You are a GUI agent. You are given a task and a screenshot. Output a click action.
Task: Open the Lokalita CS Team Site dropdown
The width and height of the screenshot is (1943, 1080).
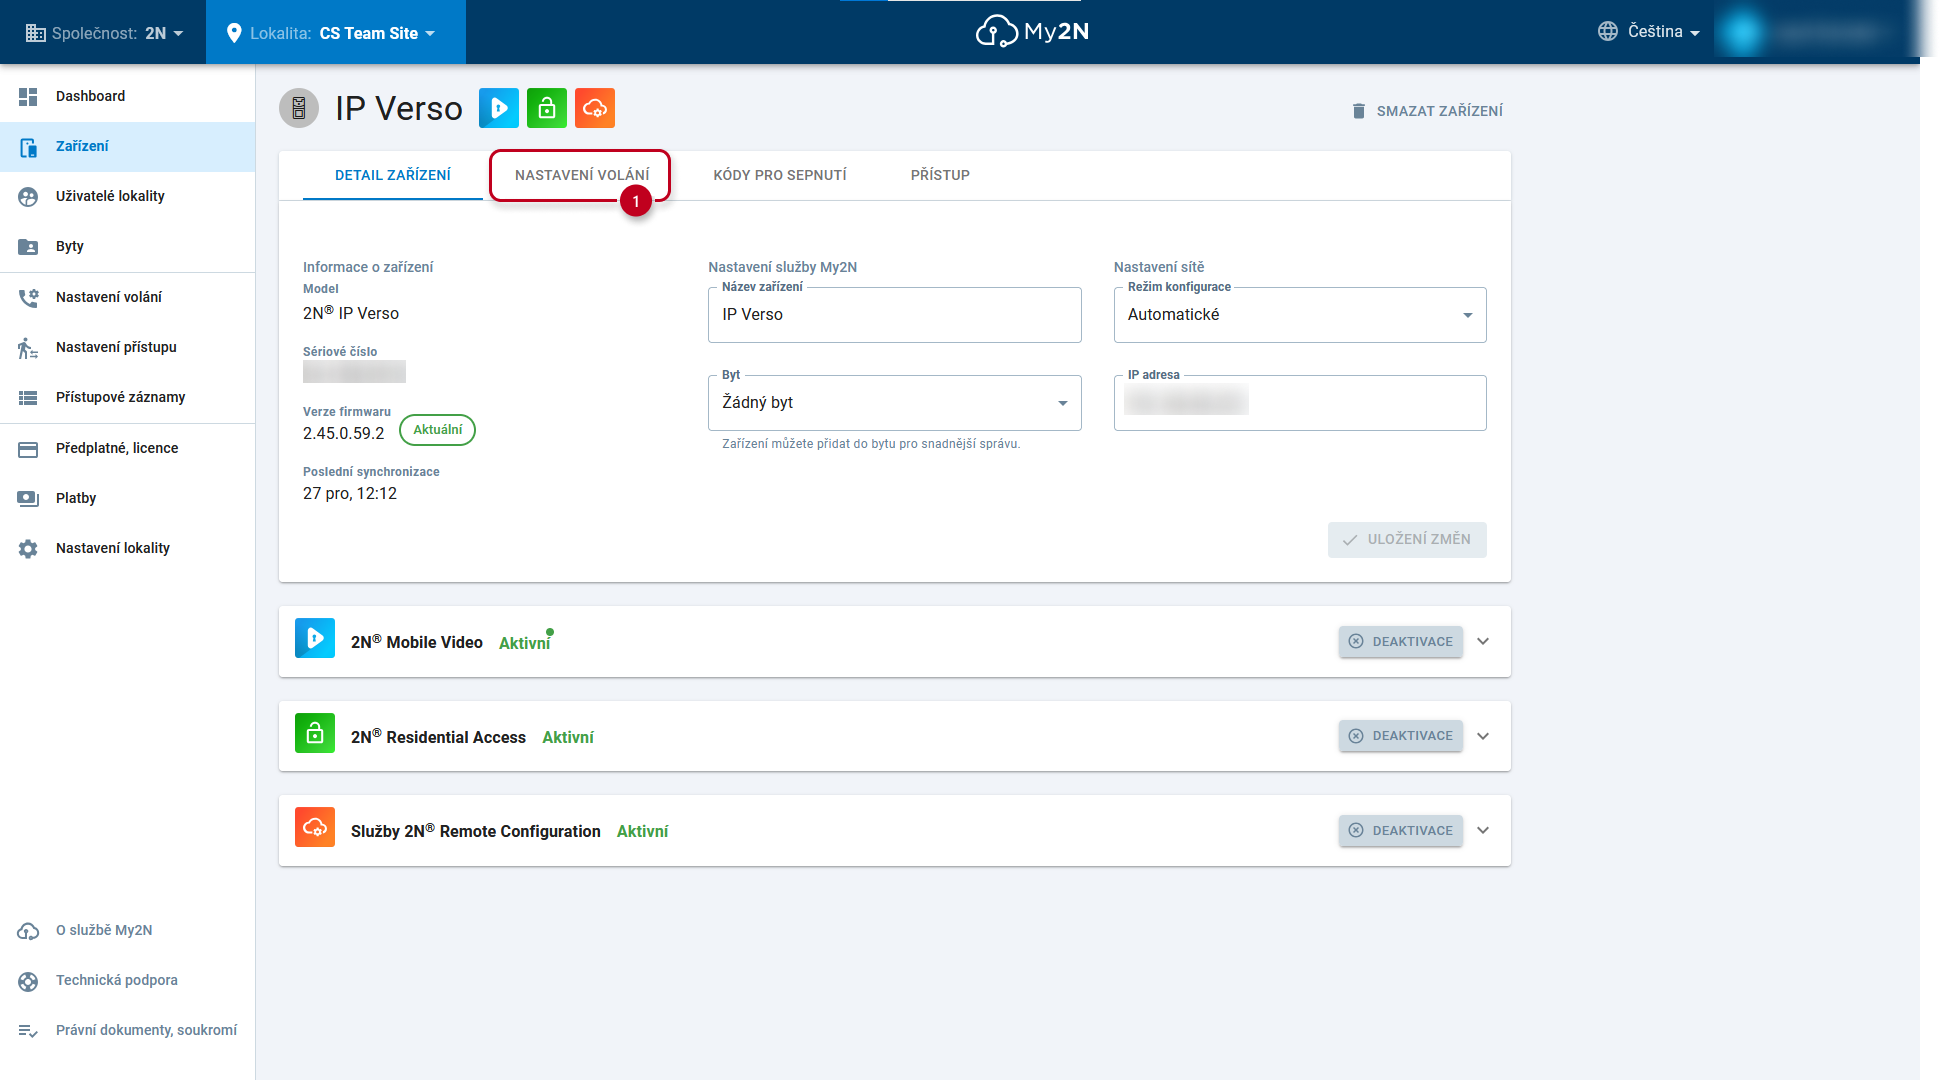(x=336, y=33)
